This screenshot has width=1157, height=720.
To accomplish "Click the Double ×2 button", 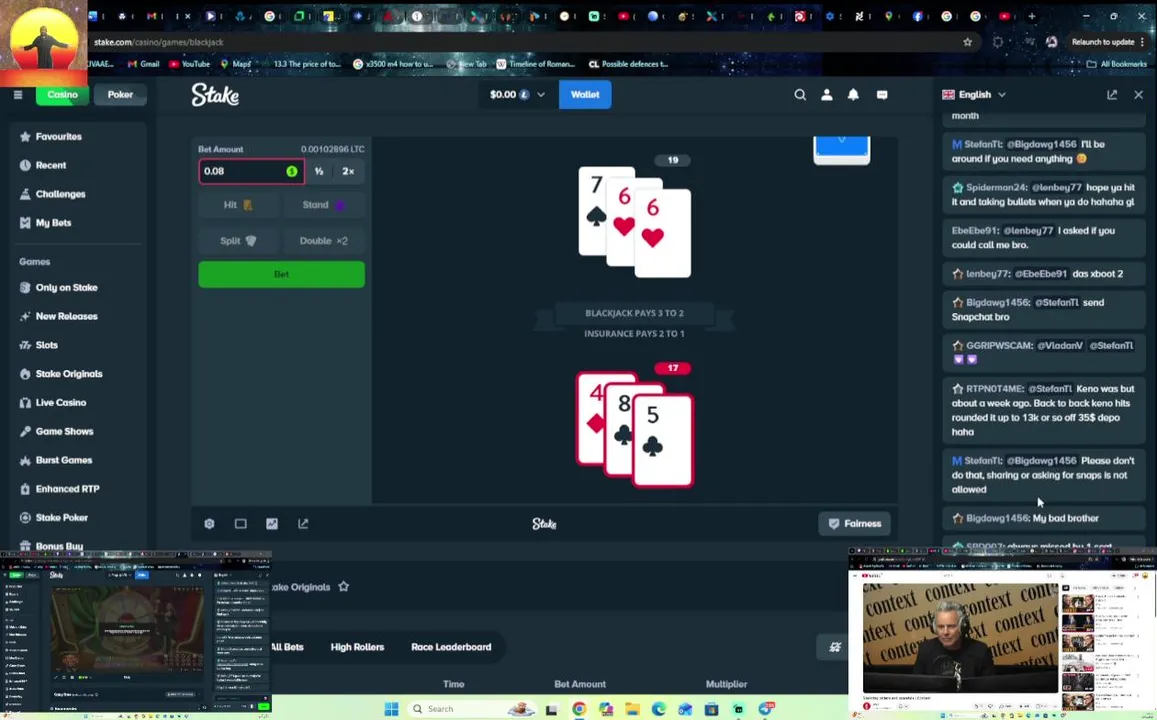I will tap(323, 240).
